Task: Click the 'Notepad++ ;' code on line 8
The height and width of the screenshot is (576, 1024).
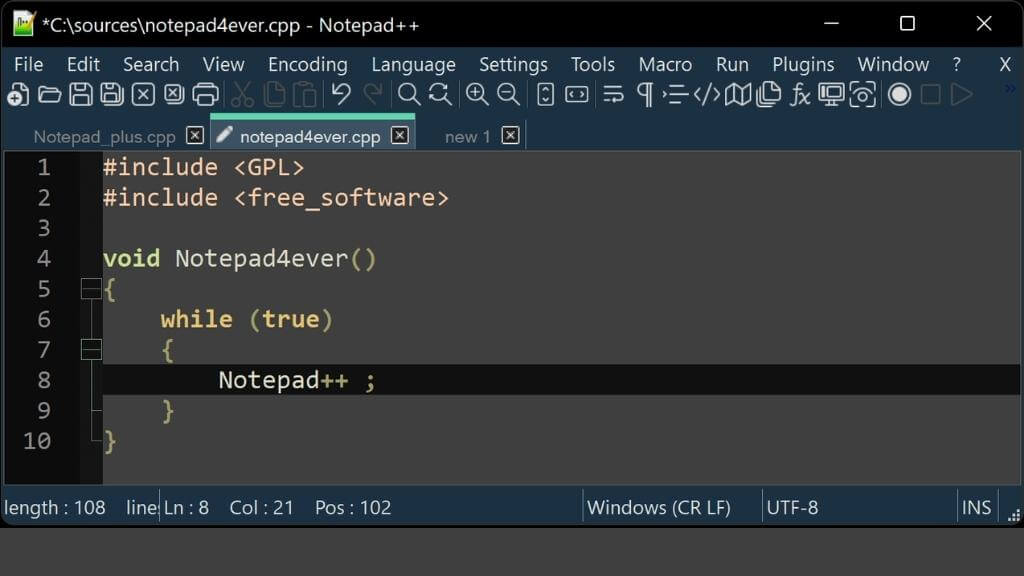Action: click(x=297, y=380)
